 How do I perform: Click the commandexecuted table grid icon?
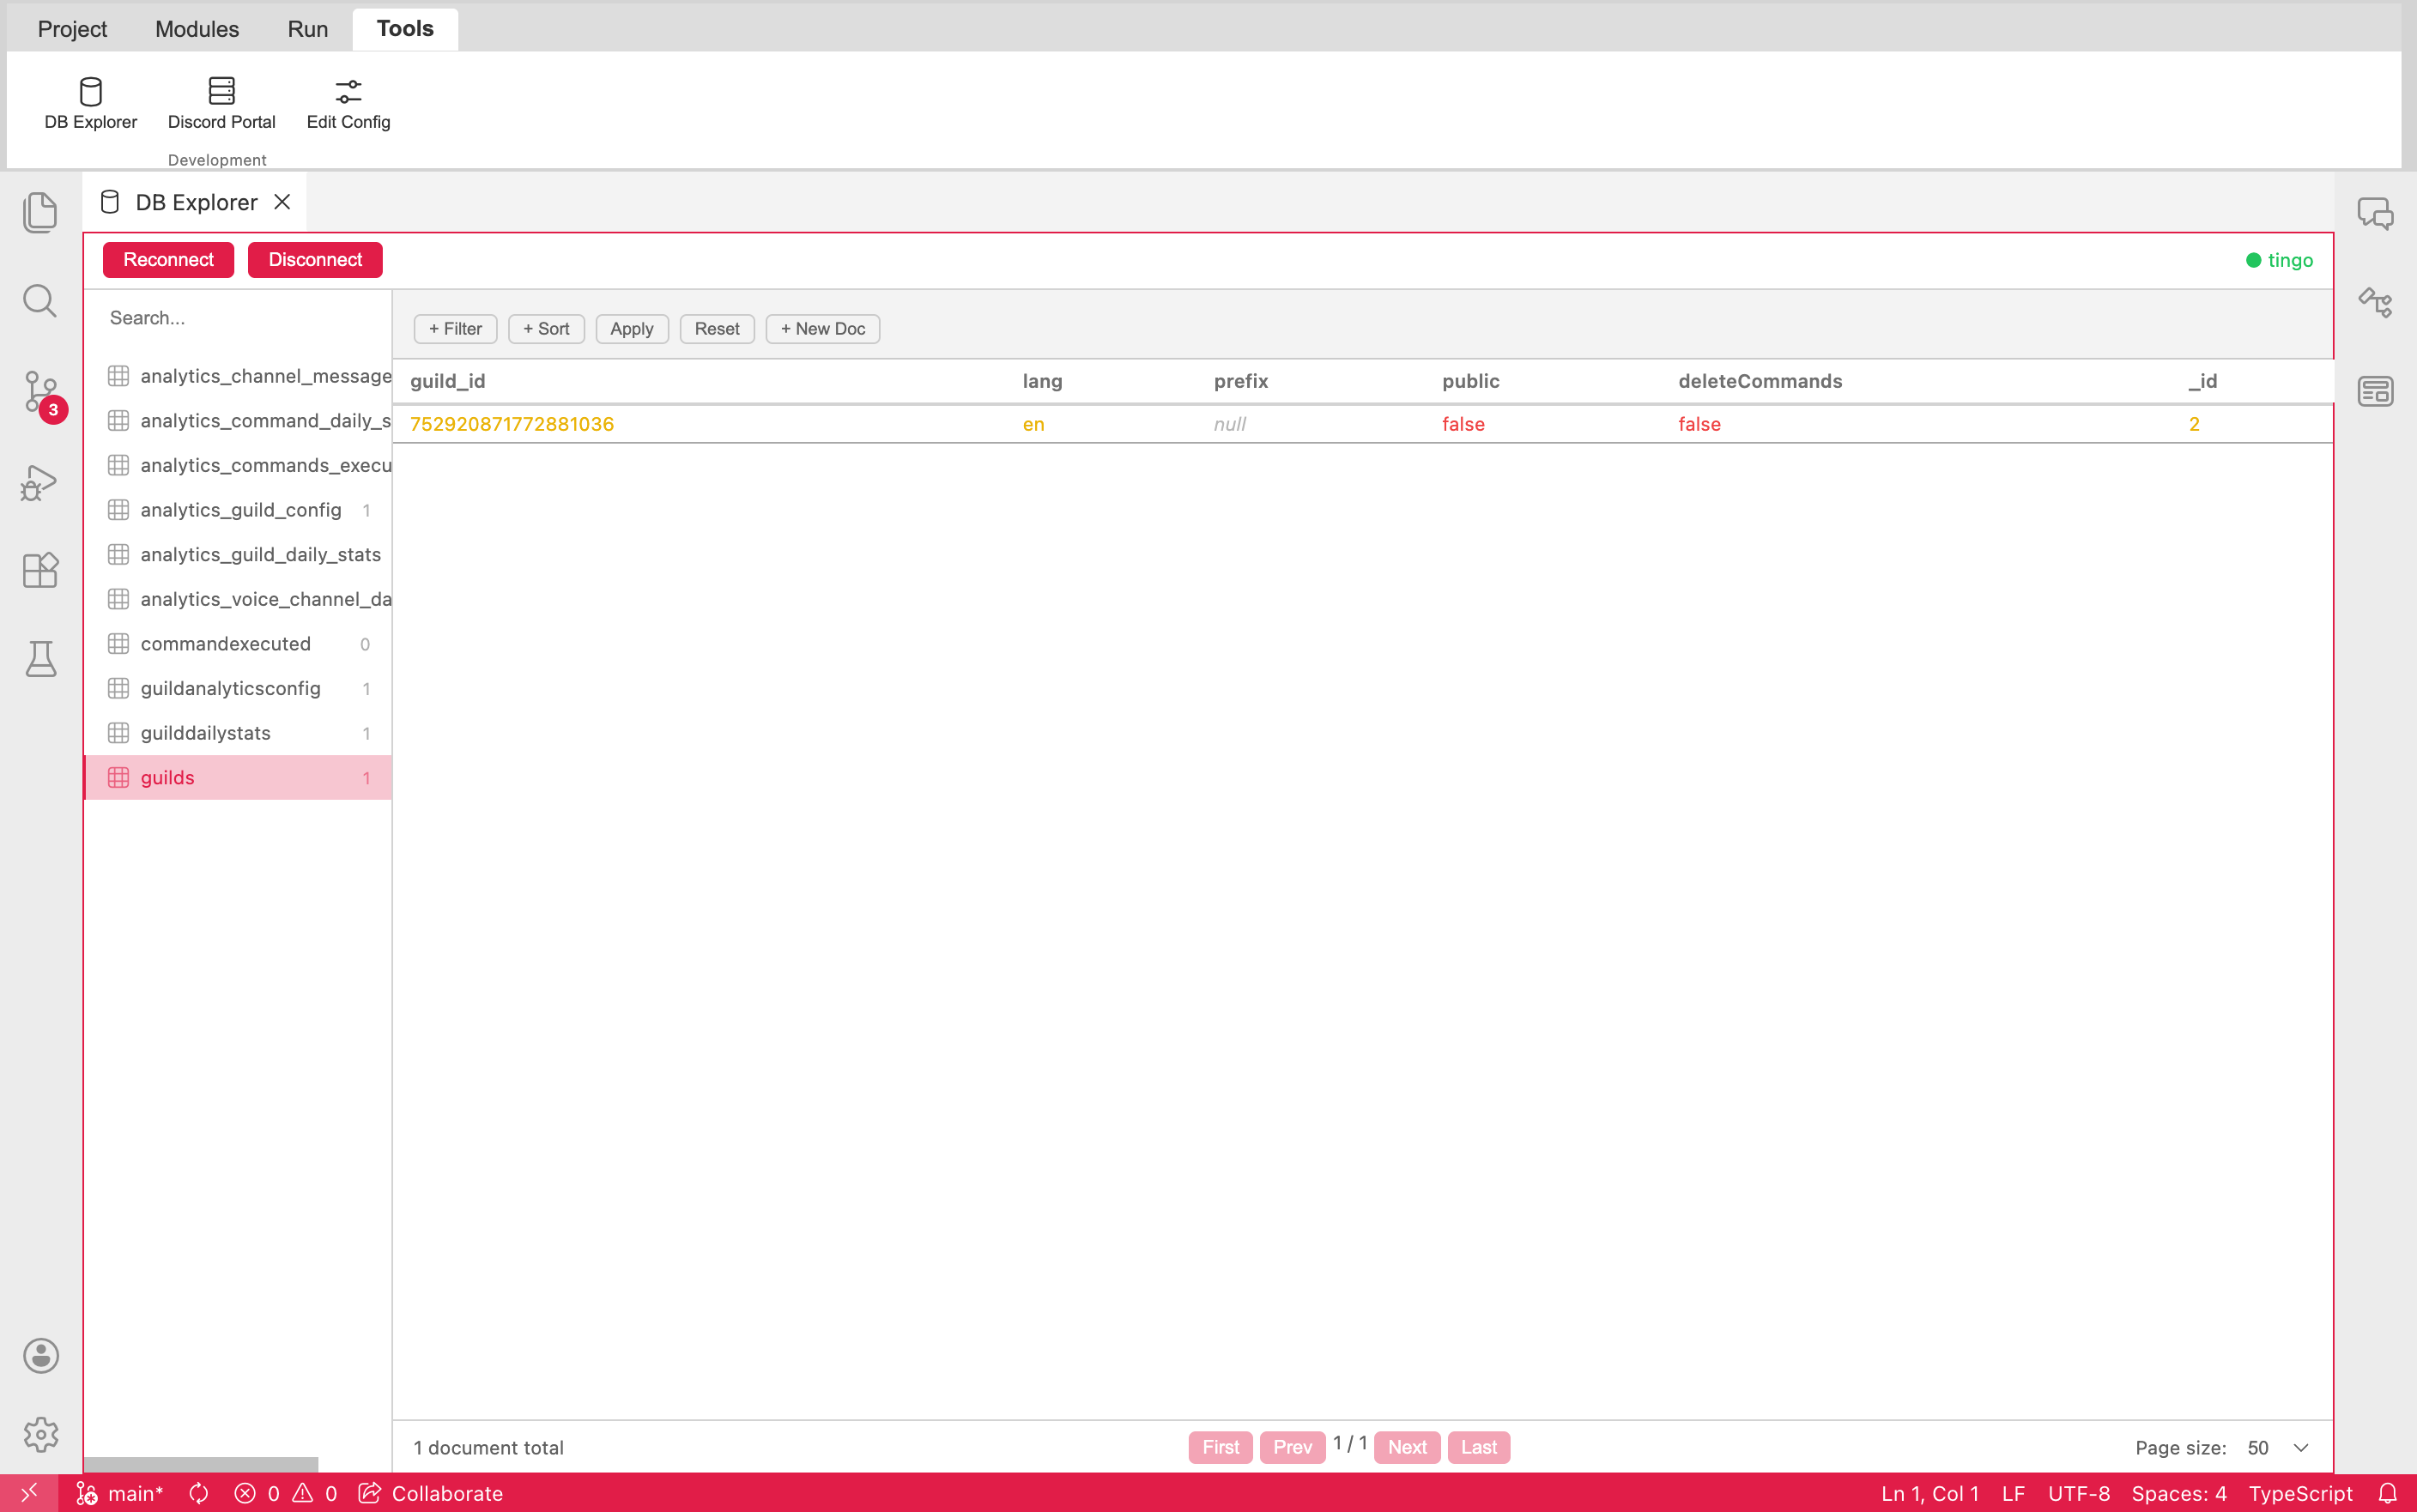[118, 643]
